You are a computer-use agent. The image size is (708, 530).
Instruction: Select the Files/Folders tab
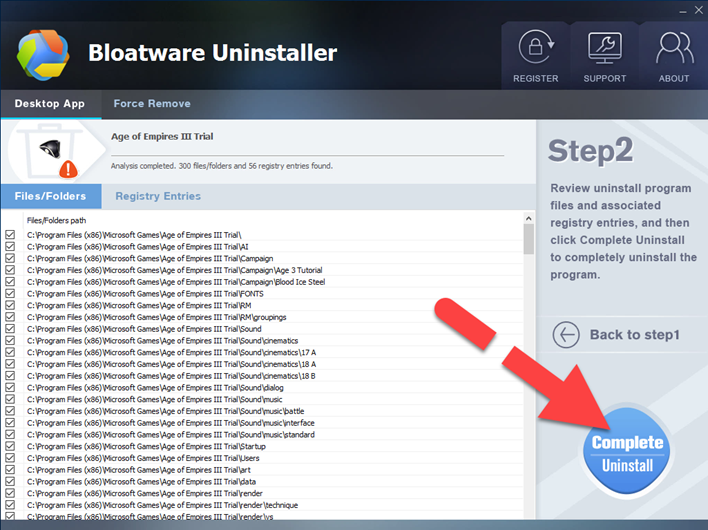[51, 196]
